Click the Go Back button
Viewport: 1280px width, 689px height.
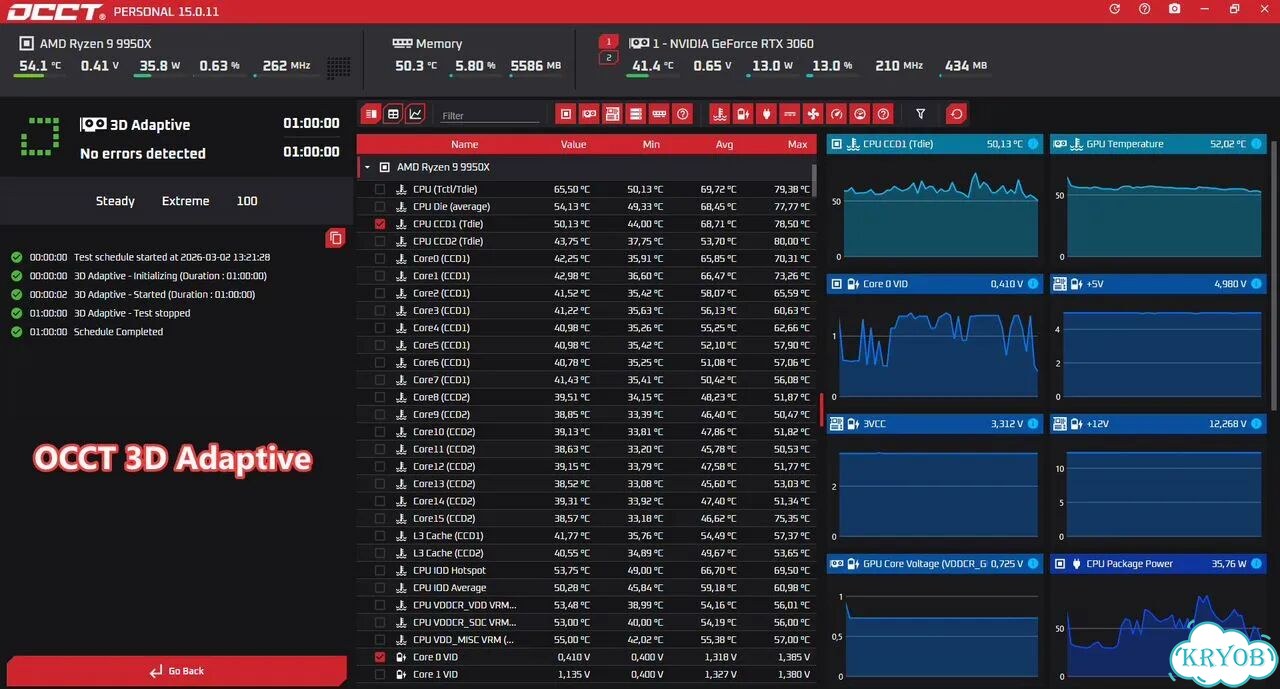[x=177, y=671]
